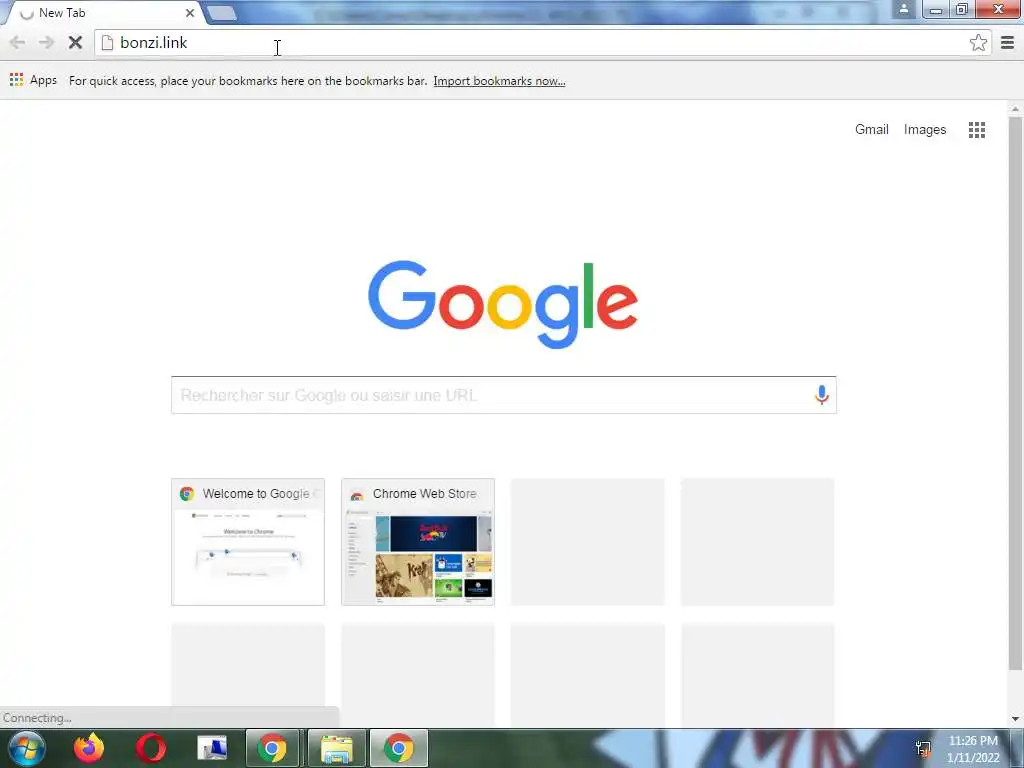Image resolution: width=1024 pixels, height=768 pixels.
Task: Click the back navigation arrow
Action: [18, 42]
